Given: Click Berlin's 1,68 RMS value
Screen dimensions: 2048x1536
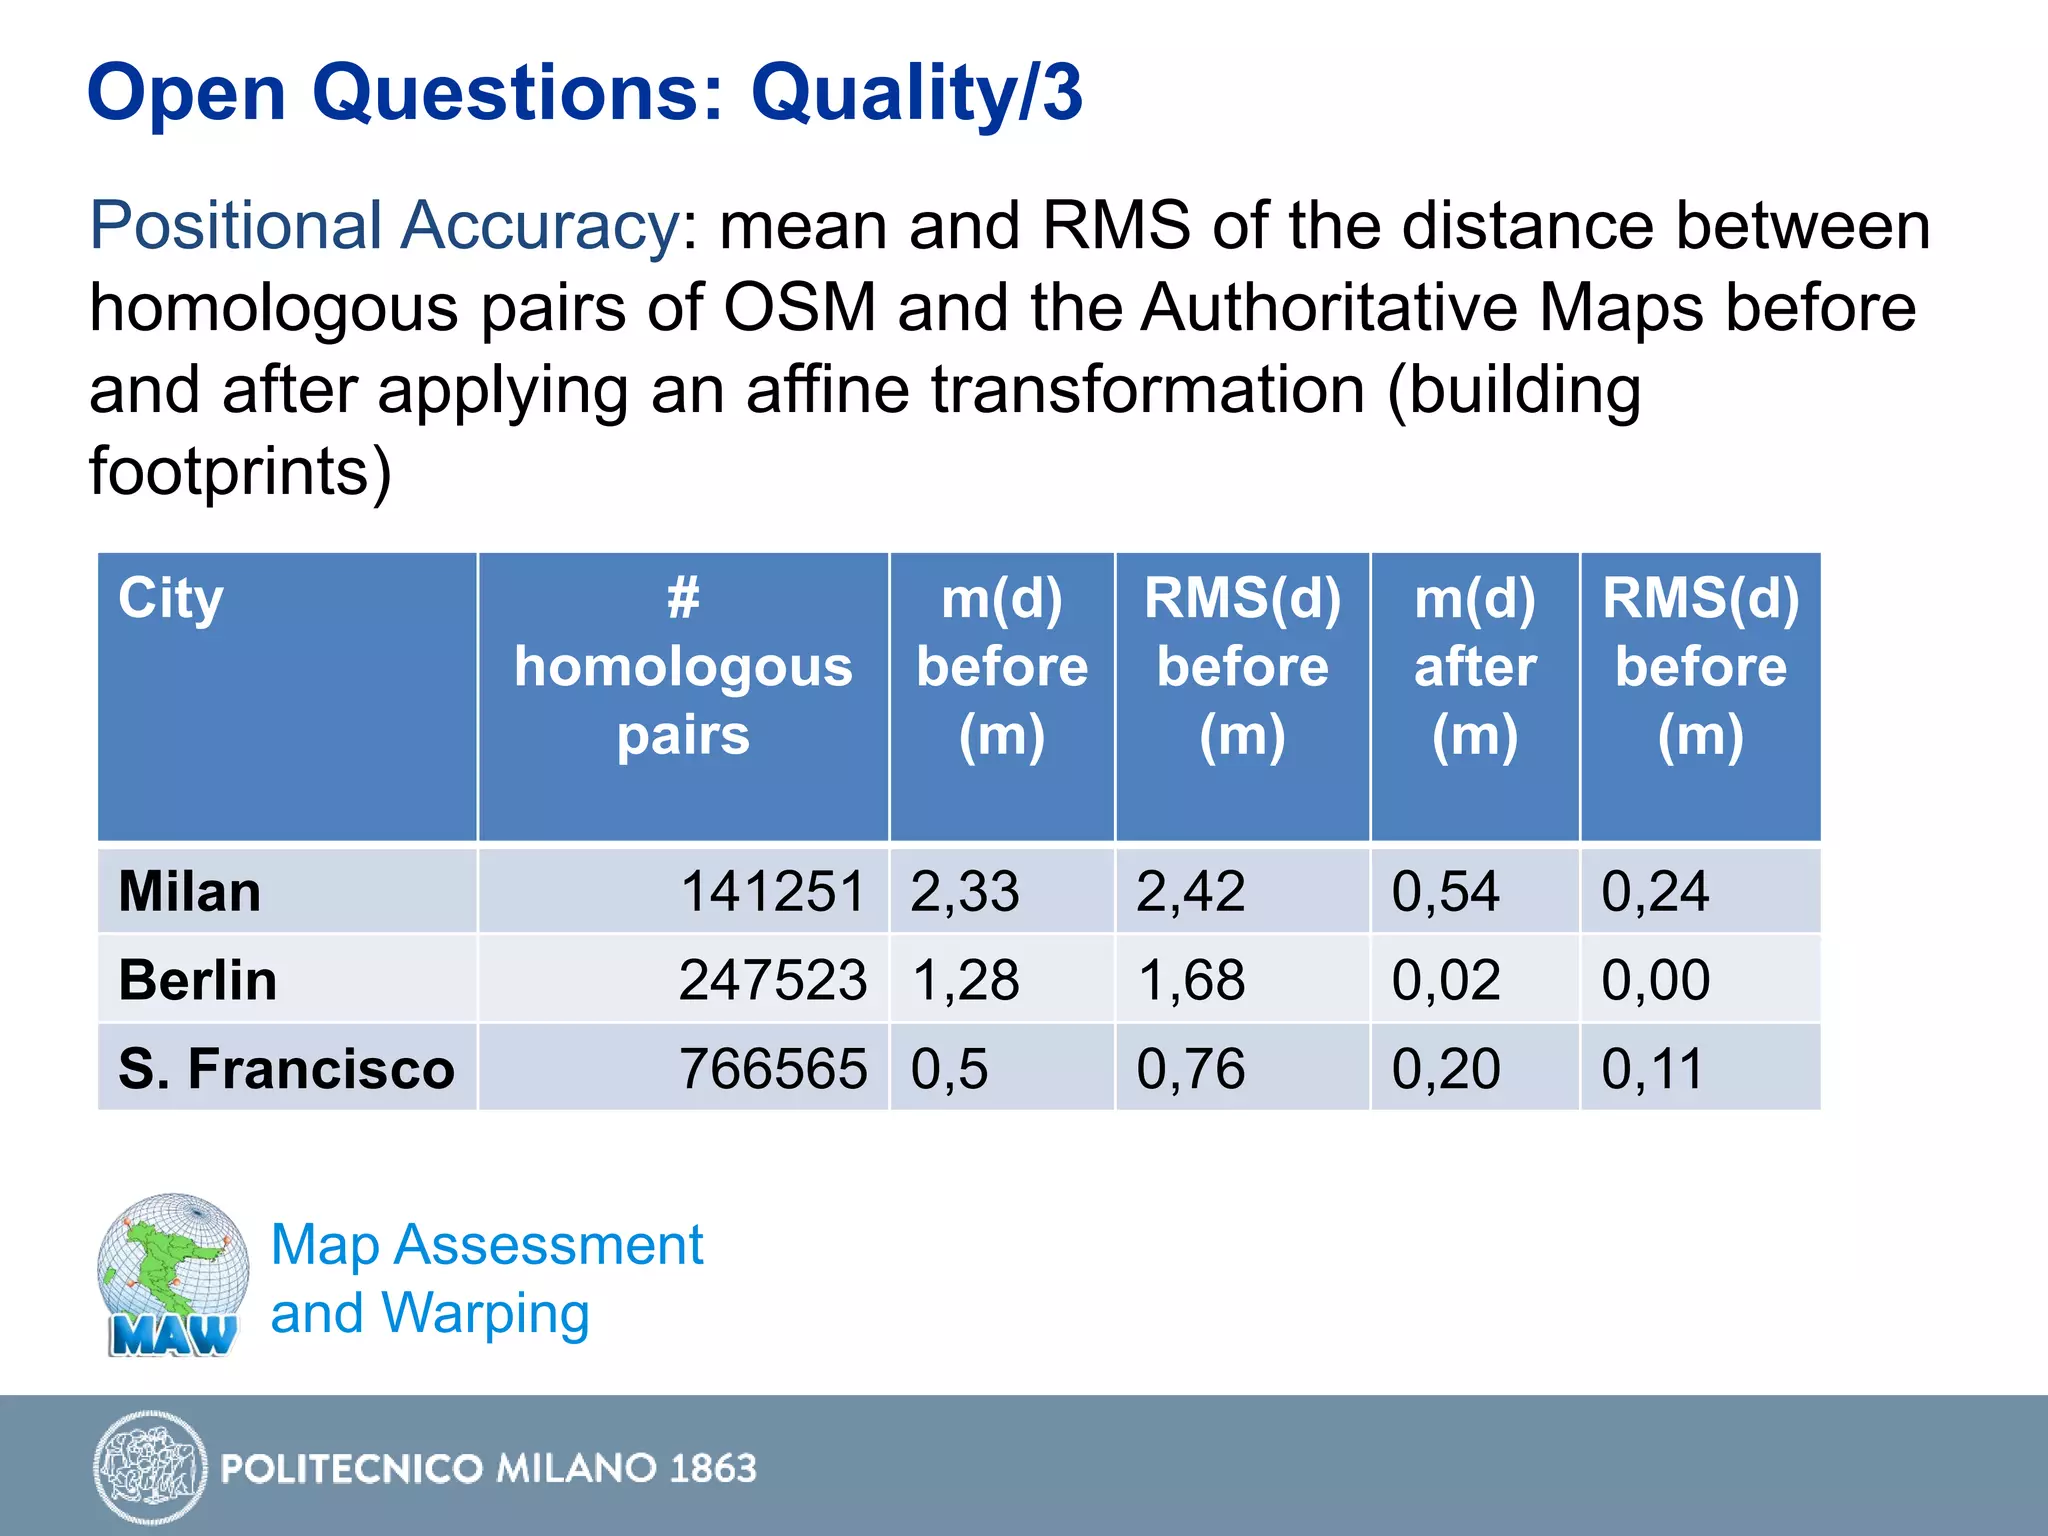Looking at the screenshot, I should click(1190, 979).
